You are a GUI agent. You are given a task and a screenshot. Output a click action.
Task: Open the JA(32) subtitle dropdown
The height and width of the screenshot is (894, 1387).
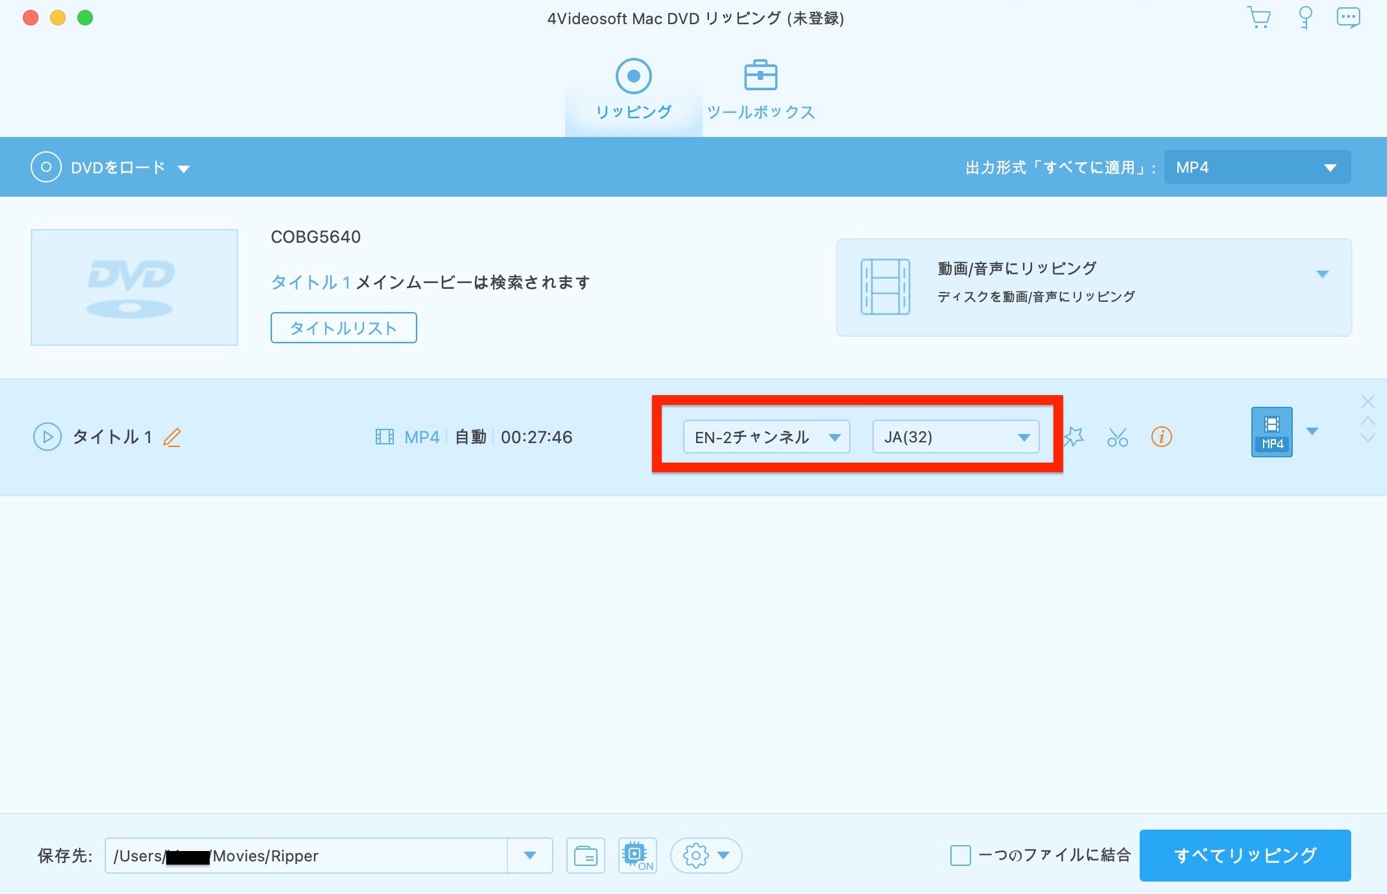tap(955, 437)
